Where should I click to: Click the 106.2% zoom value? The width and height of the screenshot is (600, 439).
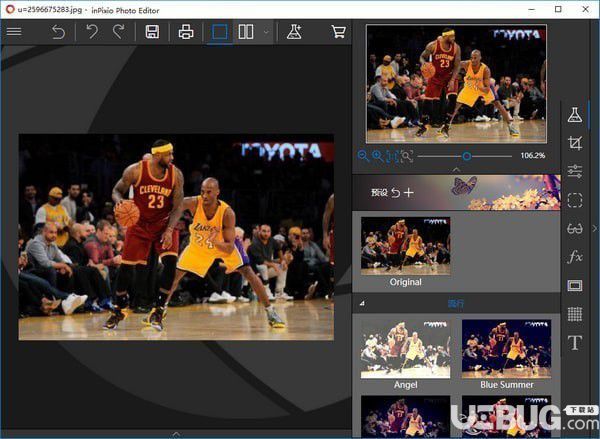pyautogui.click(x=533, y=155)
